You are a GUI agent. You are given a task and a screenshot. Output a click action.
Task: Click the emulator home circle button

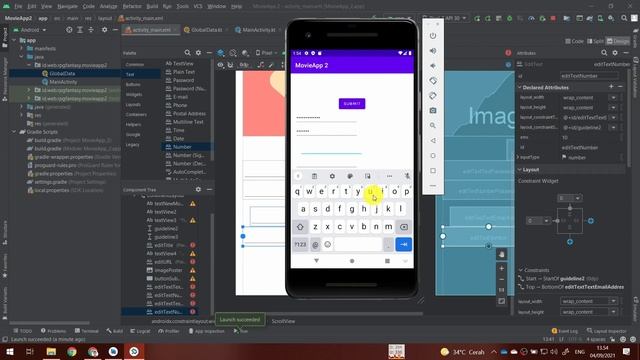point(433,156)
